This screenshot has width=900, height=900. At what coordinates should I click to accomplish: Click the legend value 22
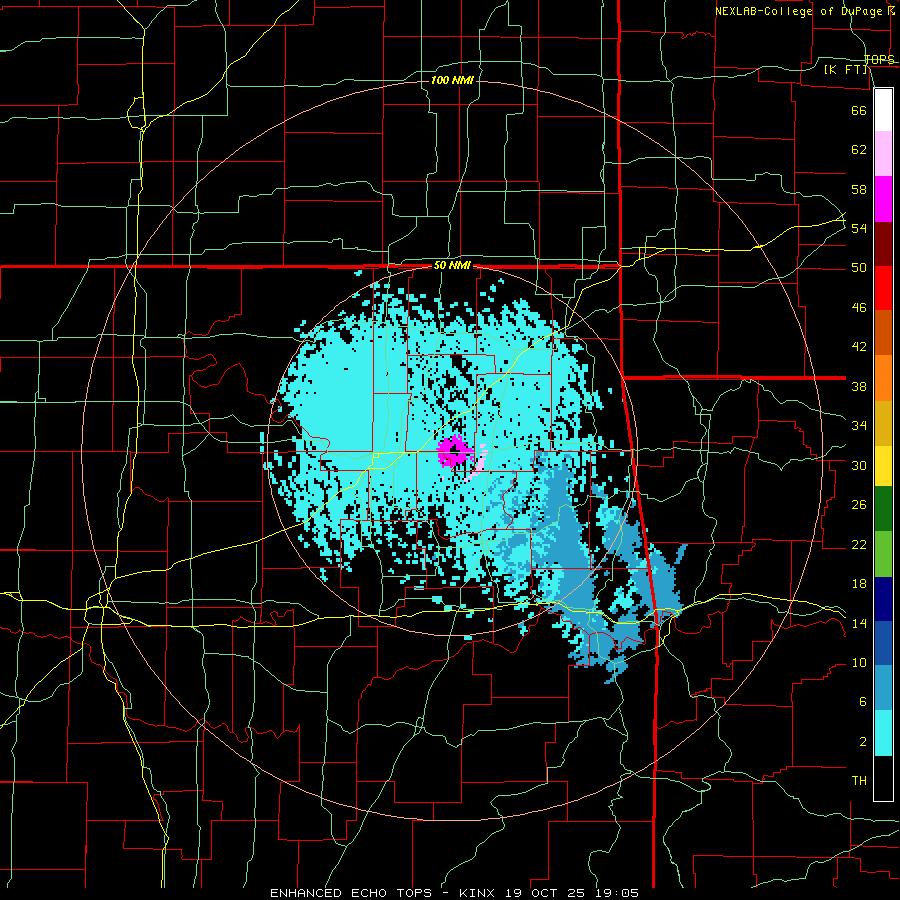tap(859, 544)
